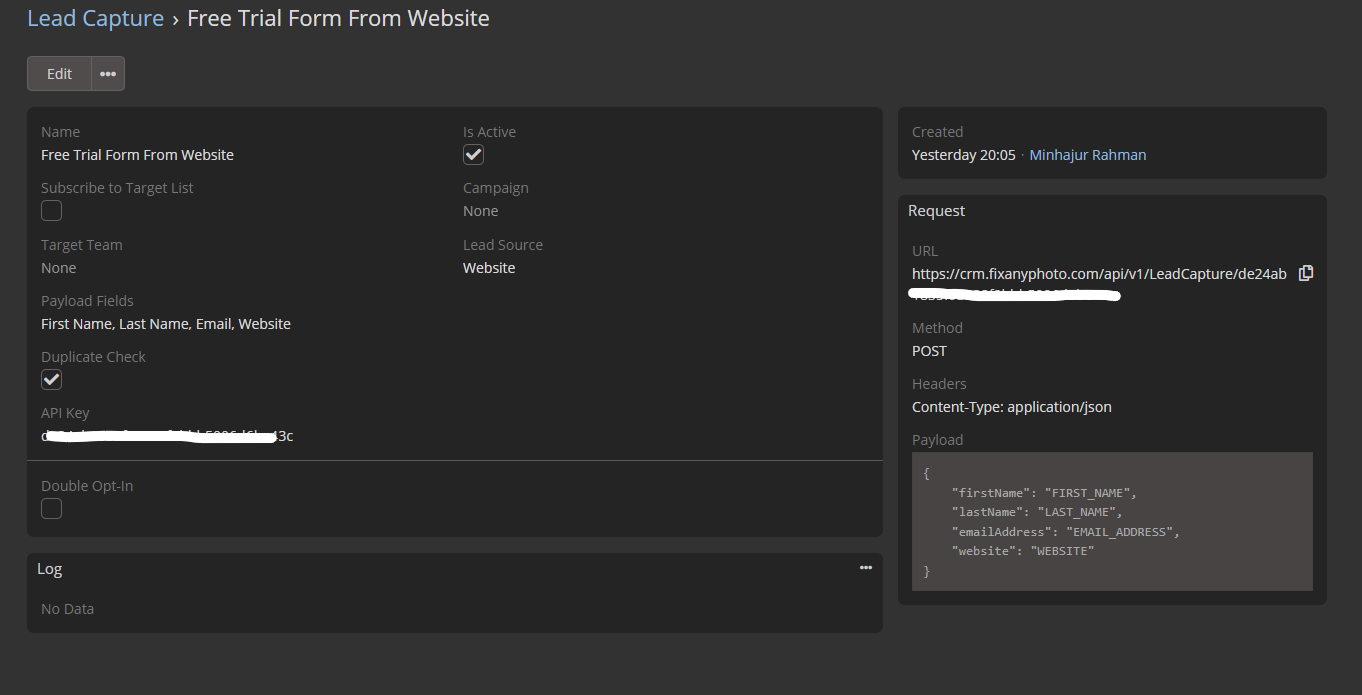Open the more actions menu beside Edit
The height and width of the screenshot is (695, 1362).
108,74
